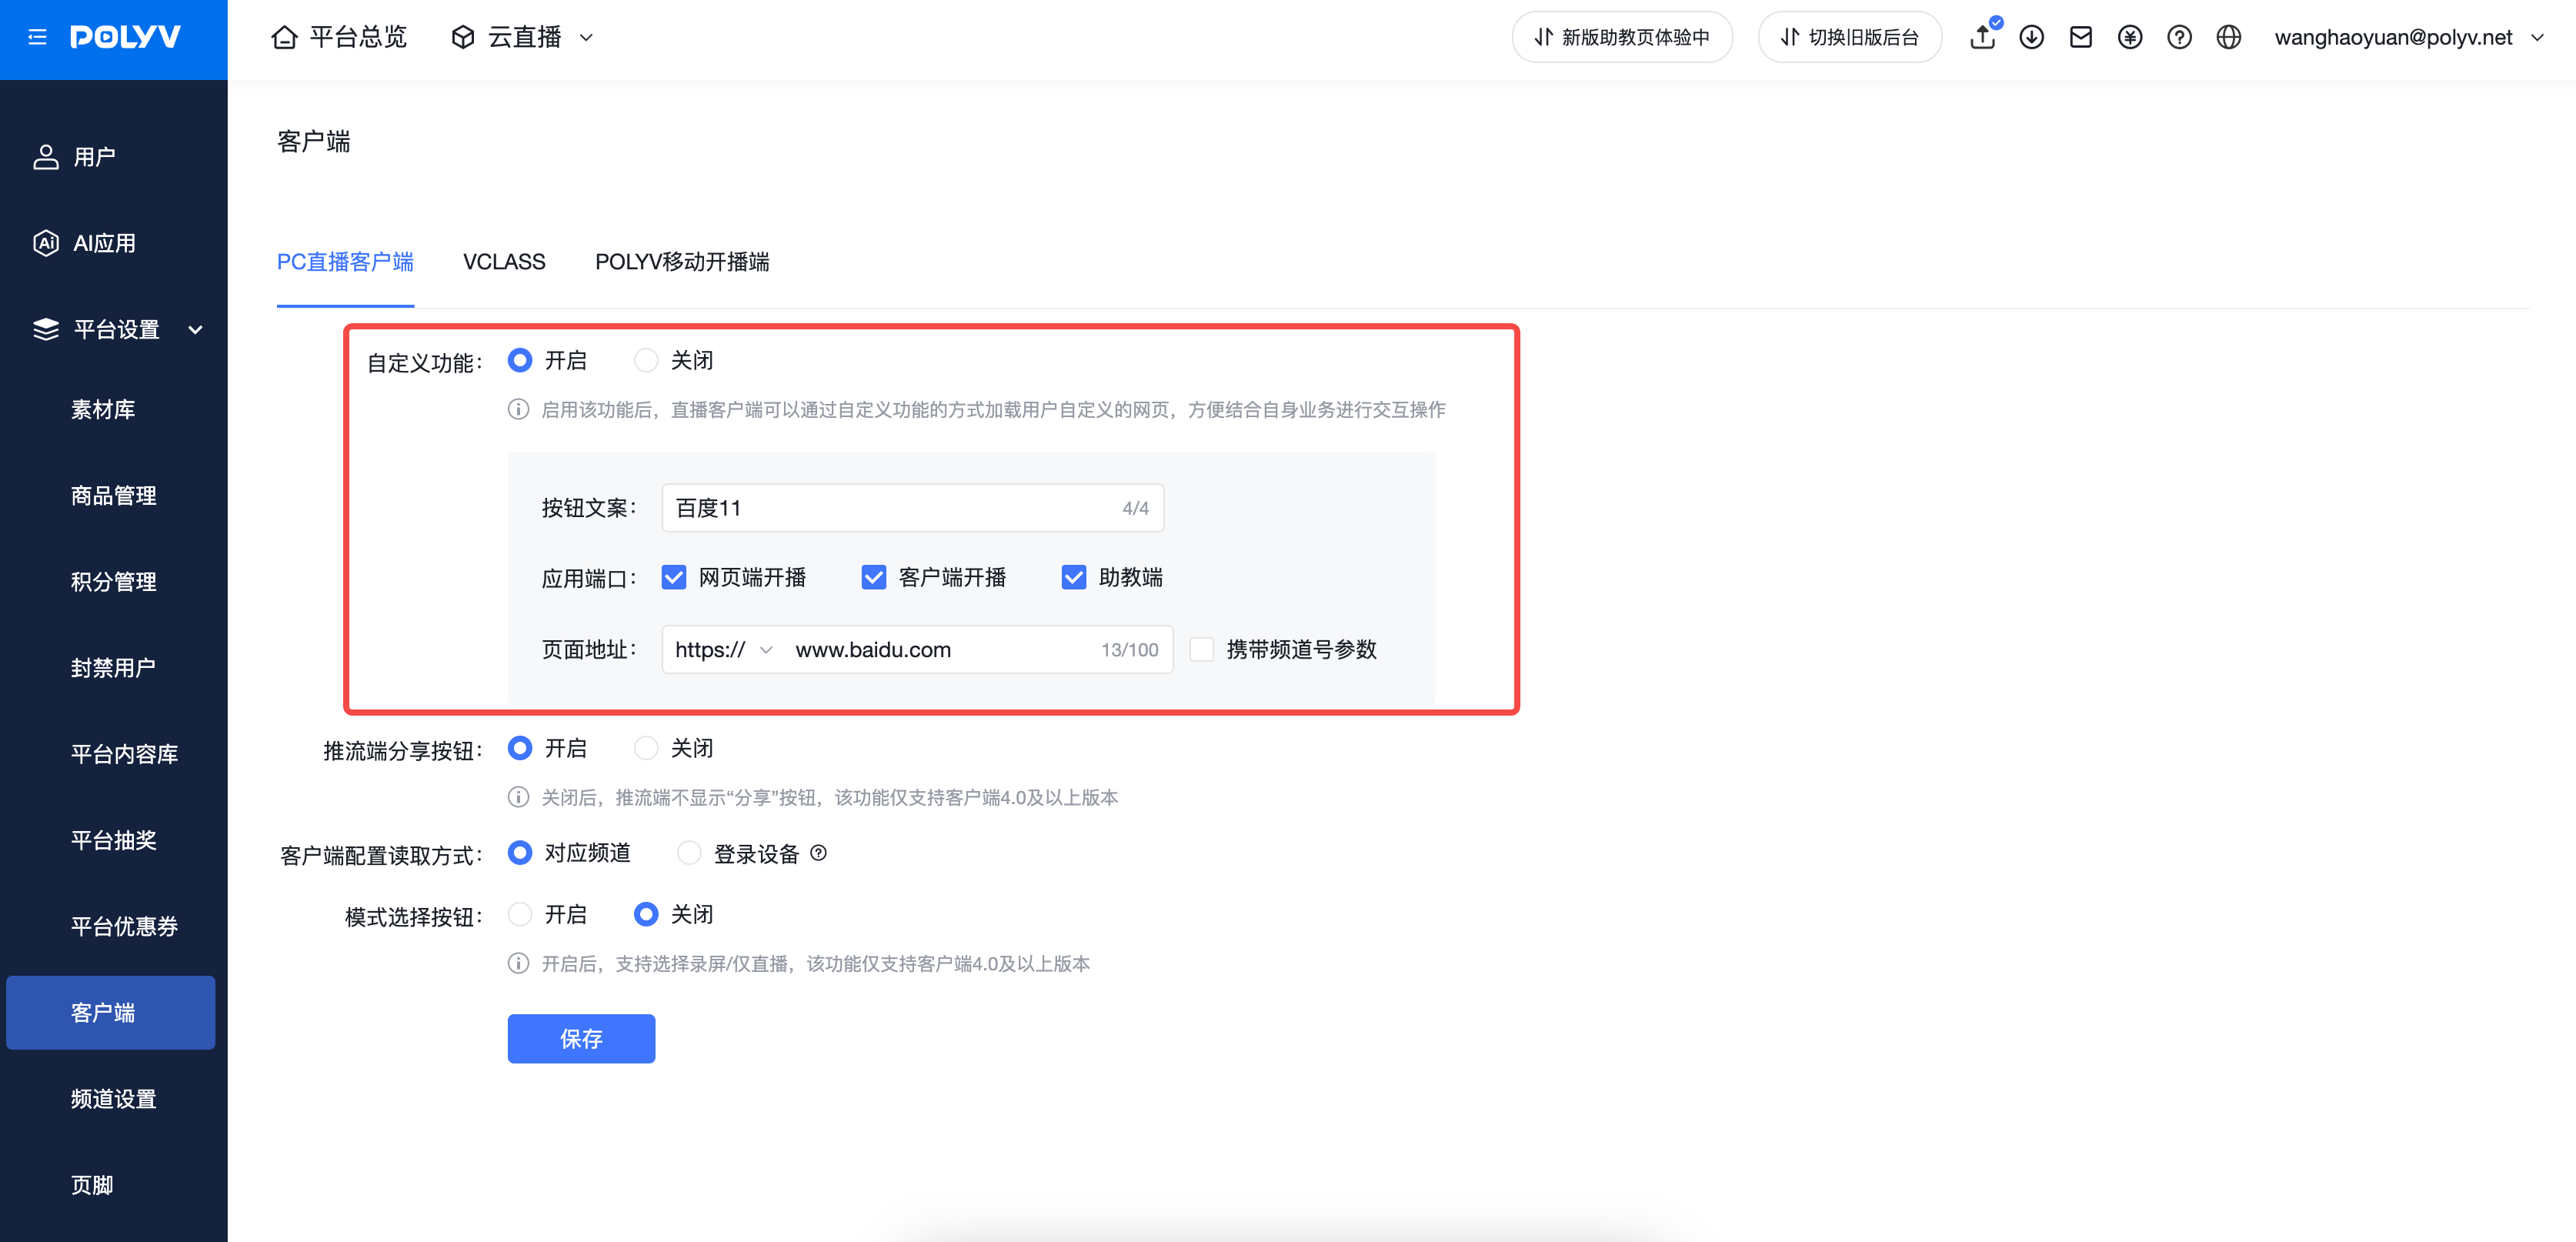Open 商品管理 in the sidebar
Viewport: 2576px width, 1242px height.
[x=112, y=495]
